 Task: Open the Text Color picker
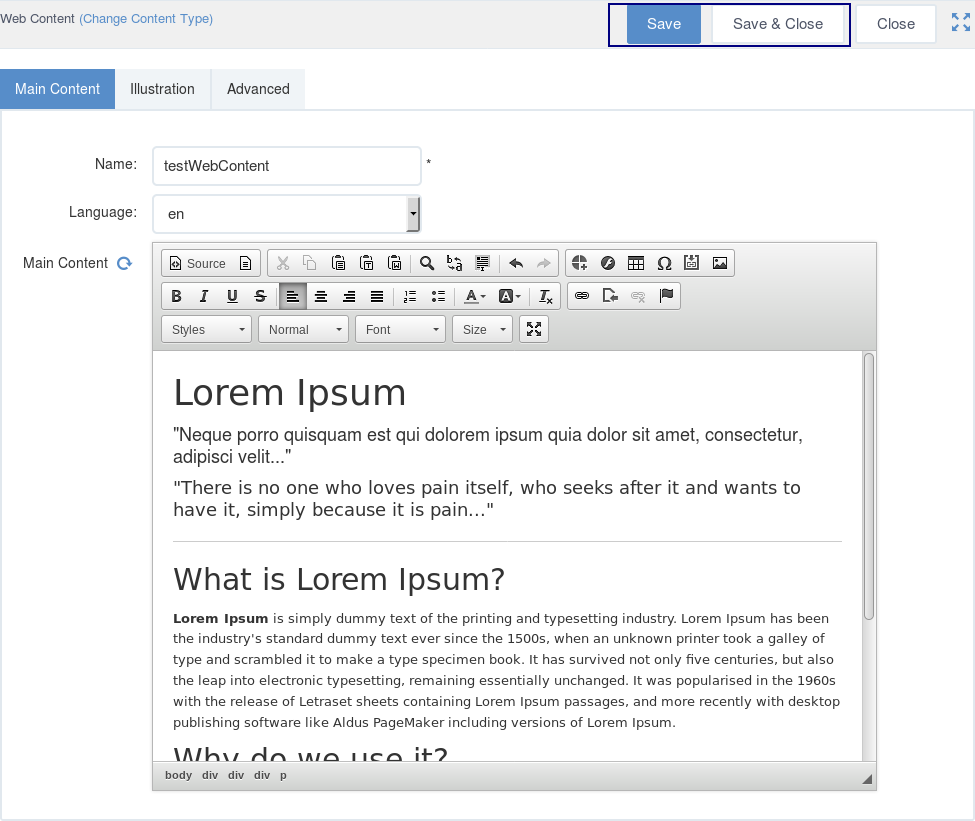pos(475,296)
